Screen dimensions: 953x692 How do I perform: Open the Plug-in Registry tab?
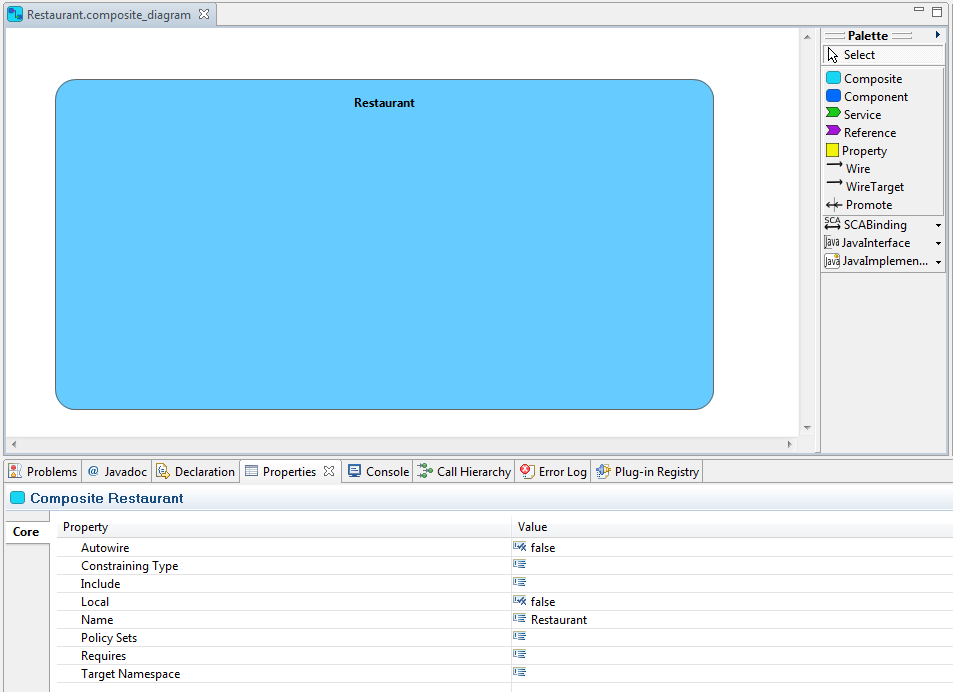pos(648,471)
